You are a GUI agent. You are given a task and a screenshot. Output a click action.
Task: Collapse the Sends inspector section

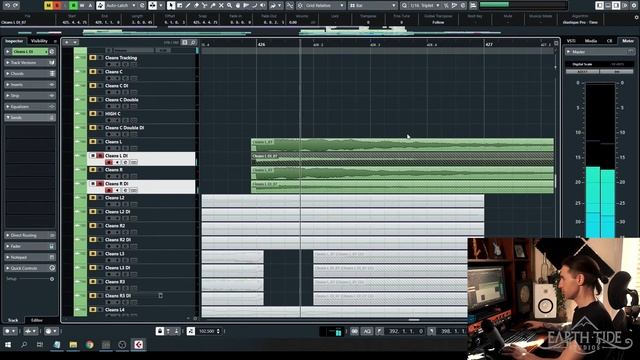coord(30,118)
